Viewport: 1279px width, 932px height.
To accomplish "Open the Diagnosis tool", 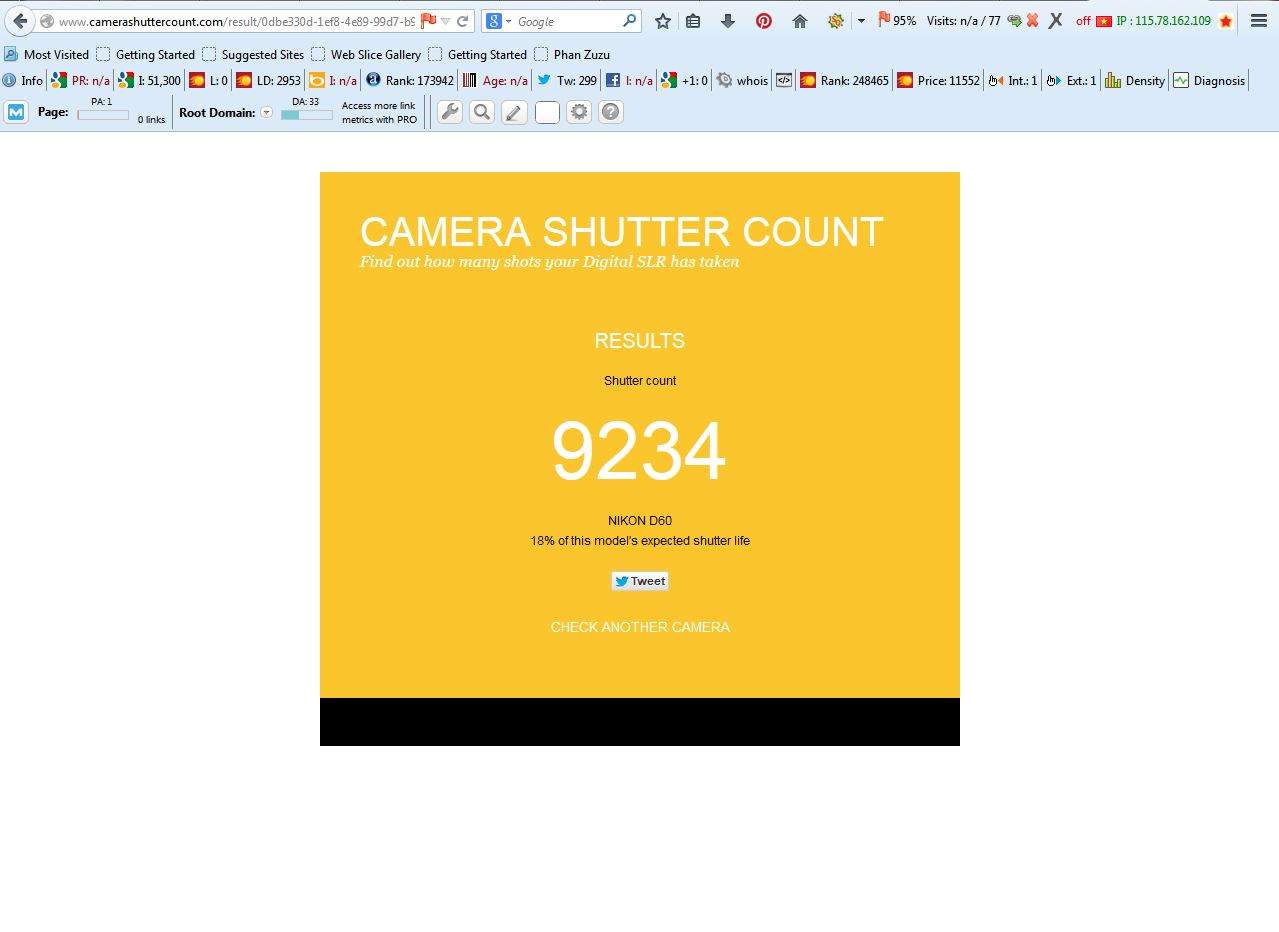I will pos(1209,81).
